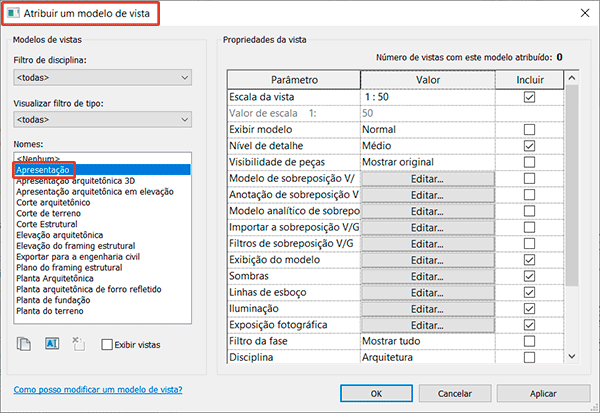Open Visualizar filtro de tipo dropdown
This screenshot has width=600, height=413.
click(x=103, y=120)
